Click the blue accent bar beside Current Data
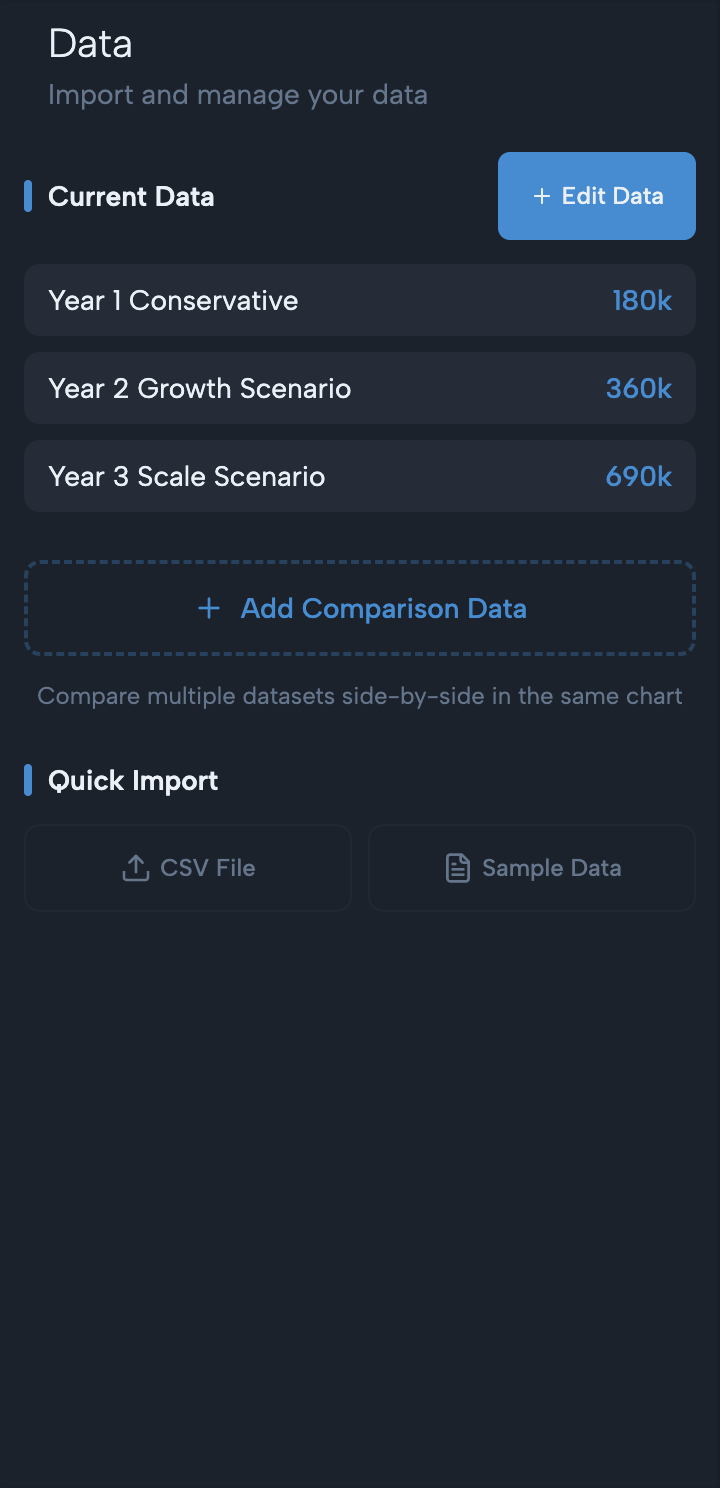The width and height of the screenshot is (720, 1488). click(29, 196)
